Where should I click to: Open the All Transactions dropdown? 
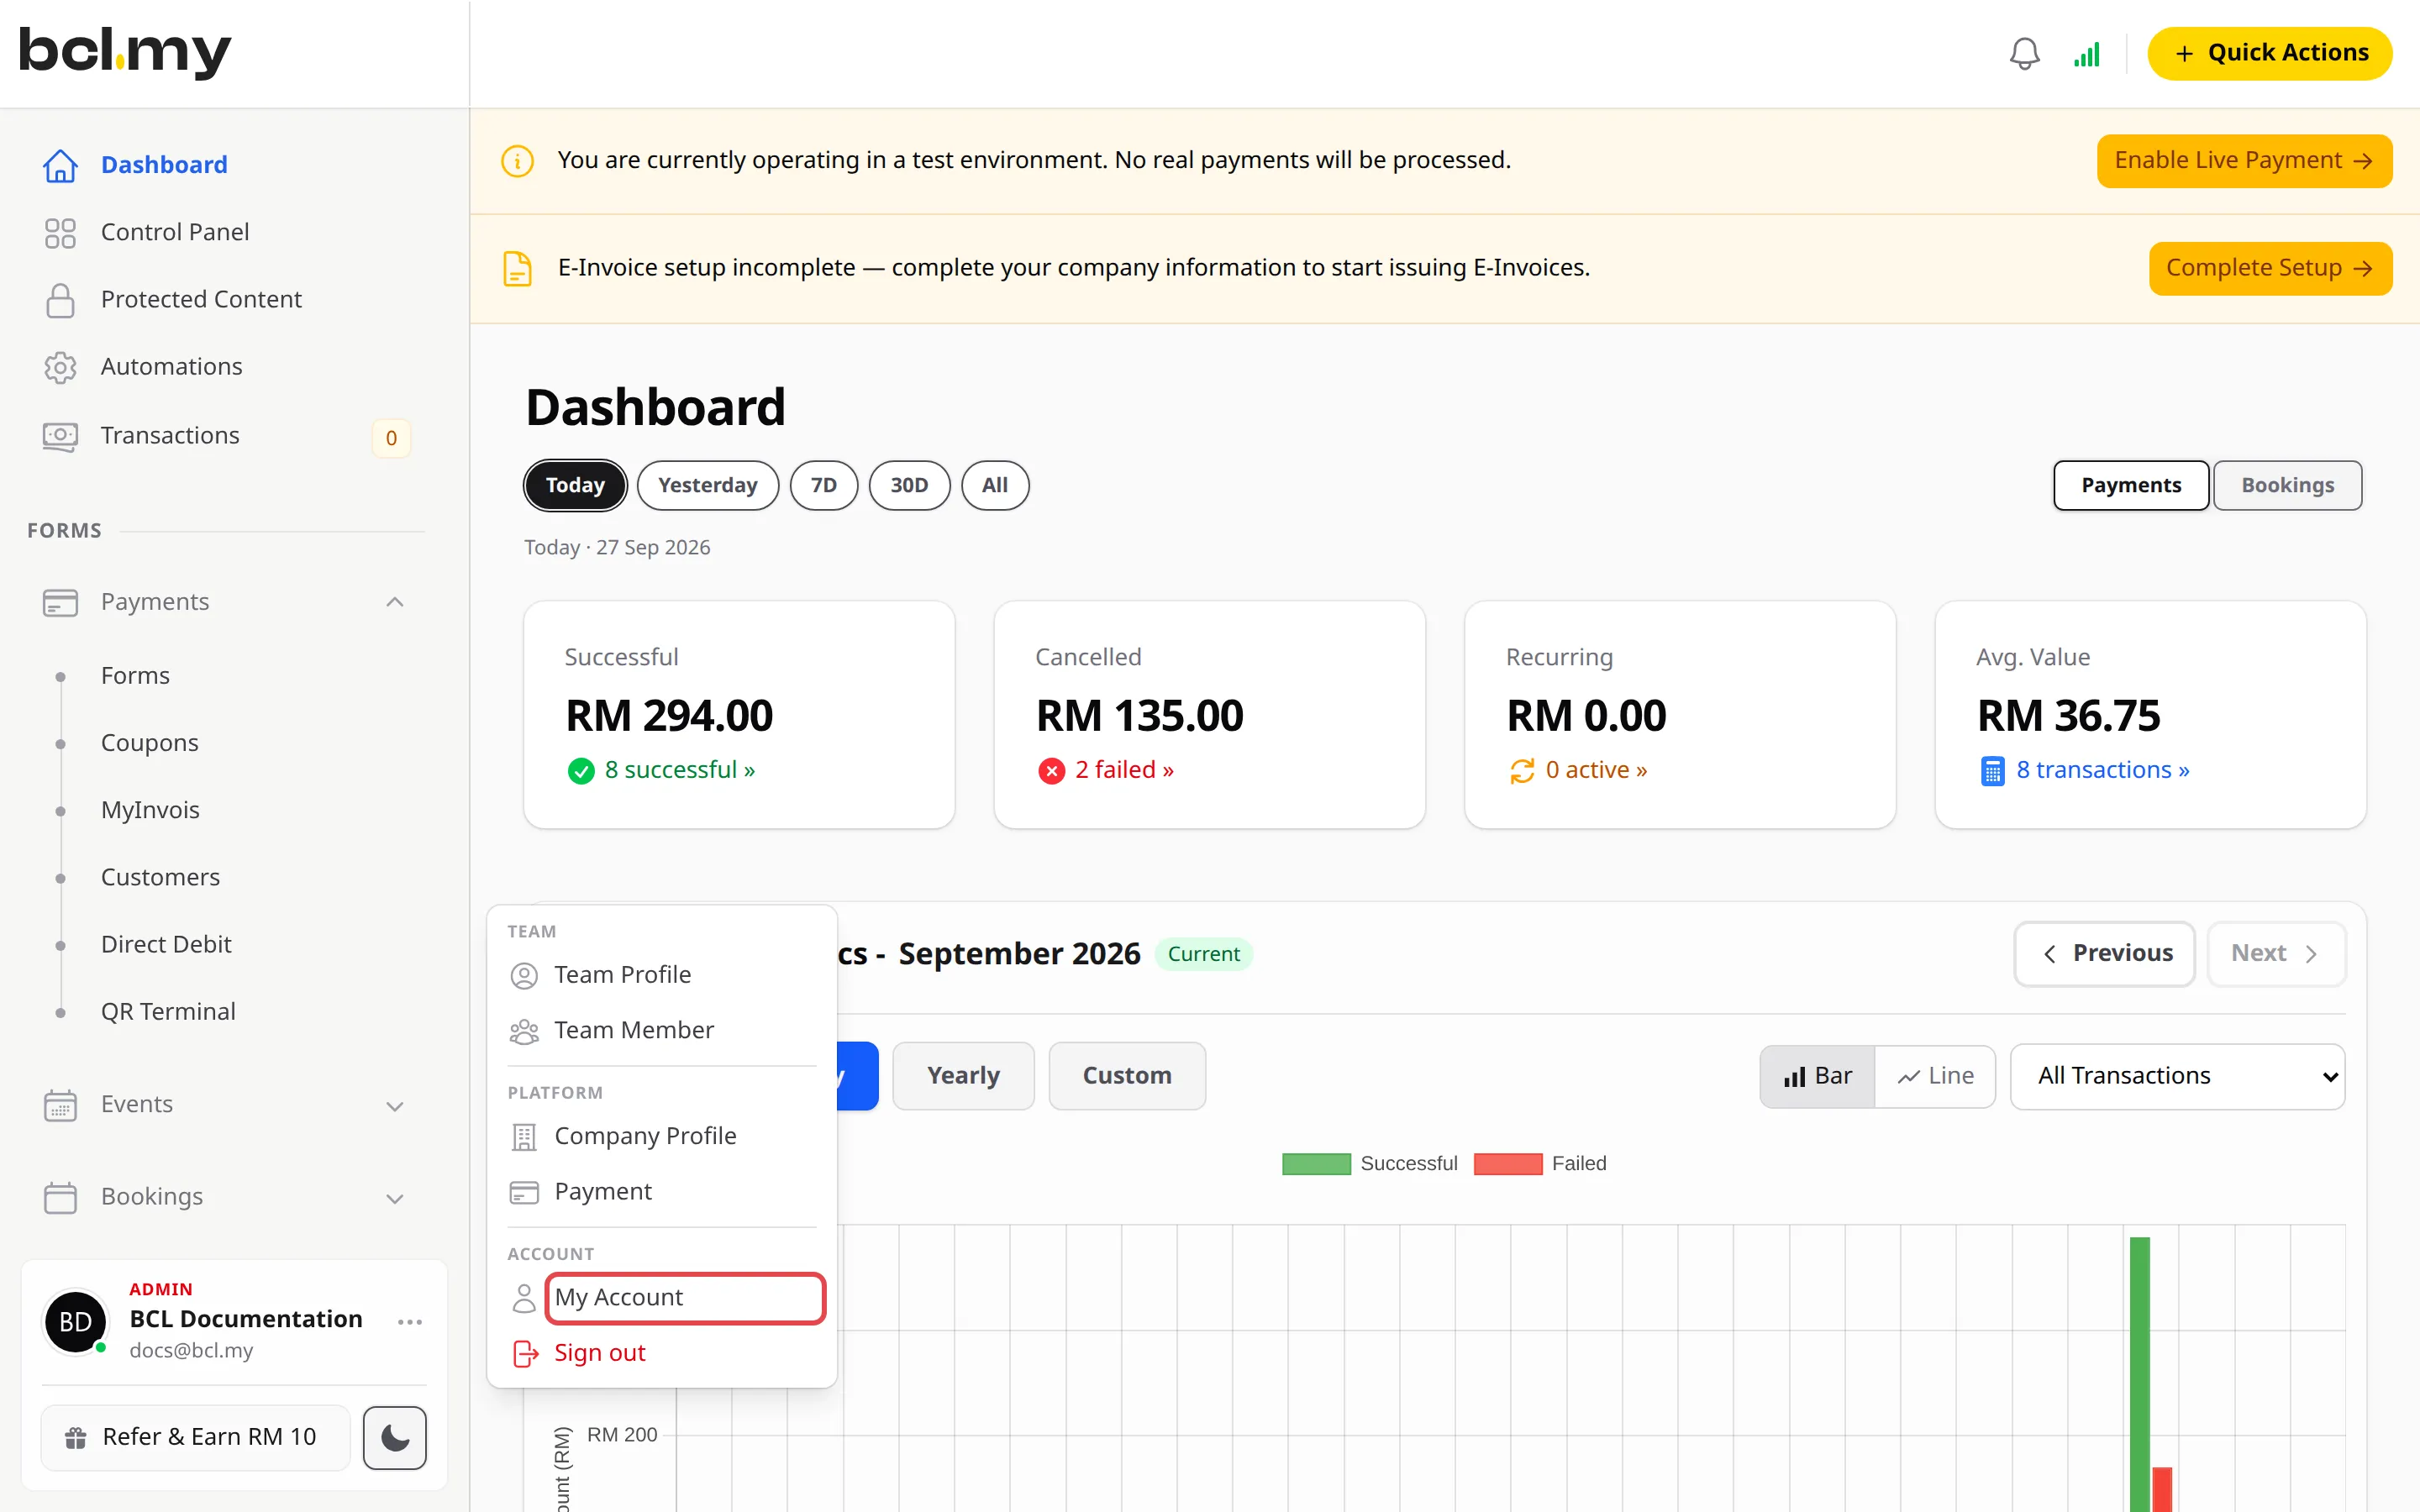pos(2177,1076)
